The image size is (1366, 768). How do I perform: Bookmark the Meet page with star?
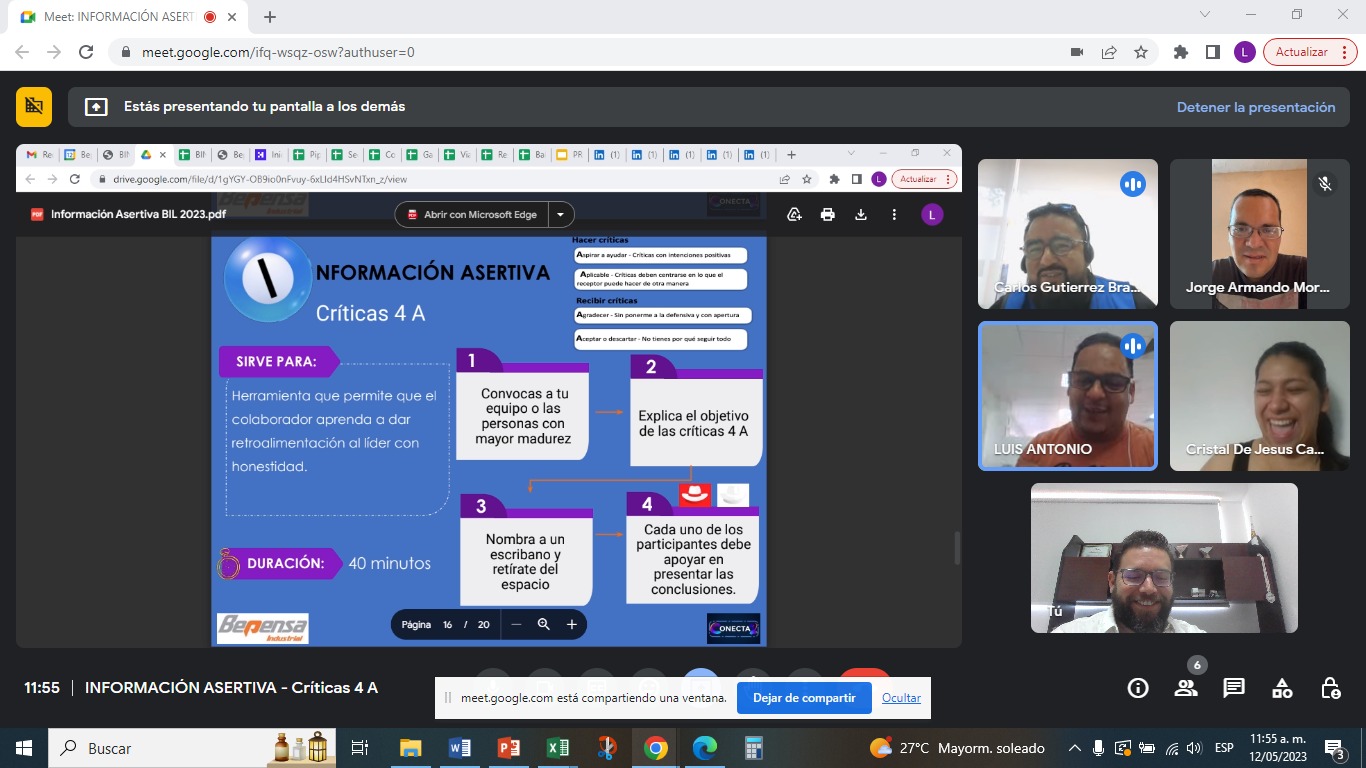pos(1141,52)
